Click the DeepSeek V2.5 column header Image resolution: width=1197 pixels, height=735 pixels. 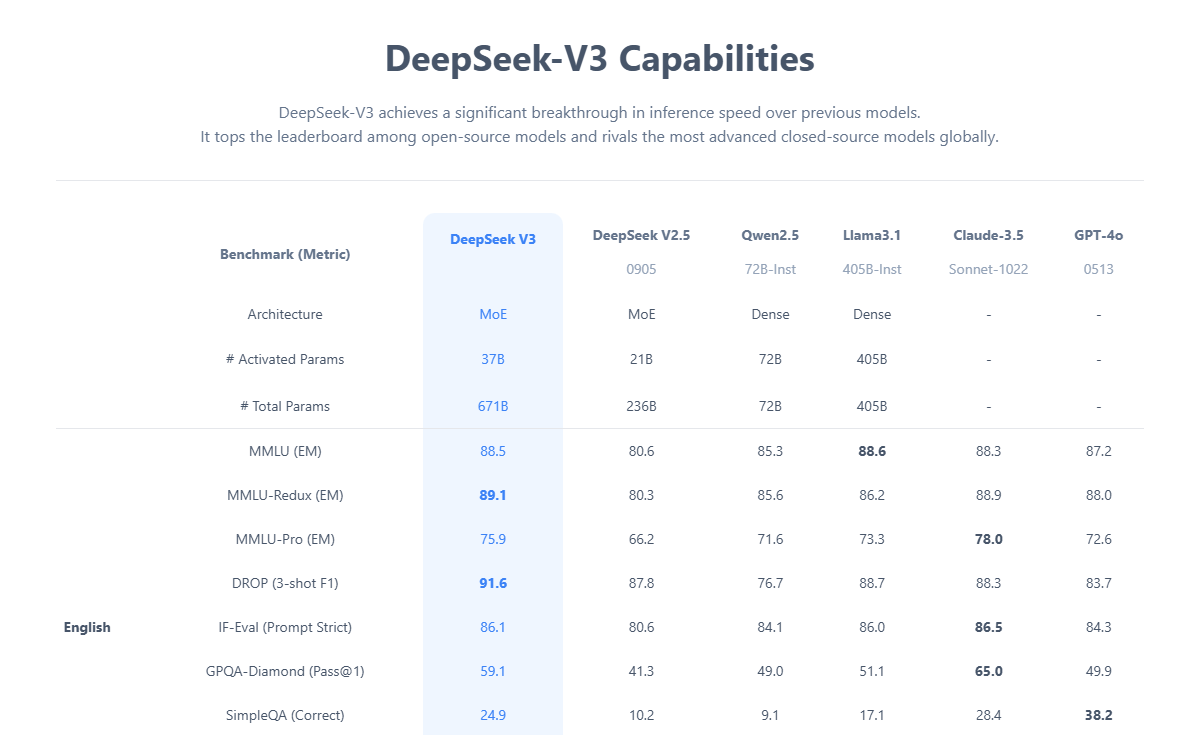pos(641,236)
